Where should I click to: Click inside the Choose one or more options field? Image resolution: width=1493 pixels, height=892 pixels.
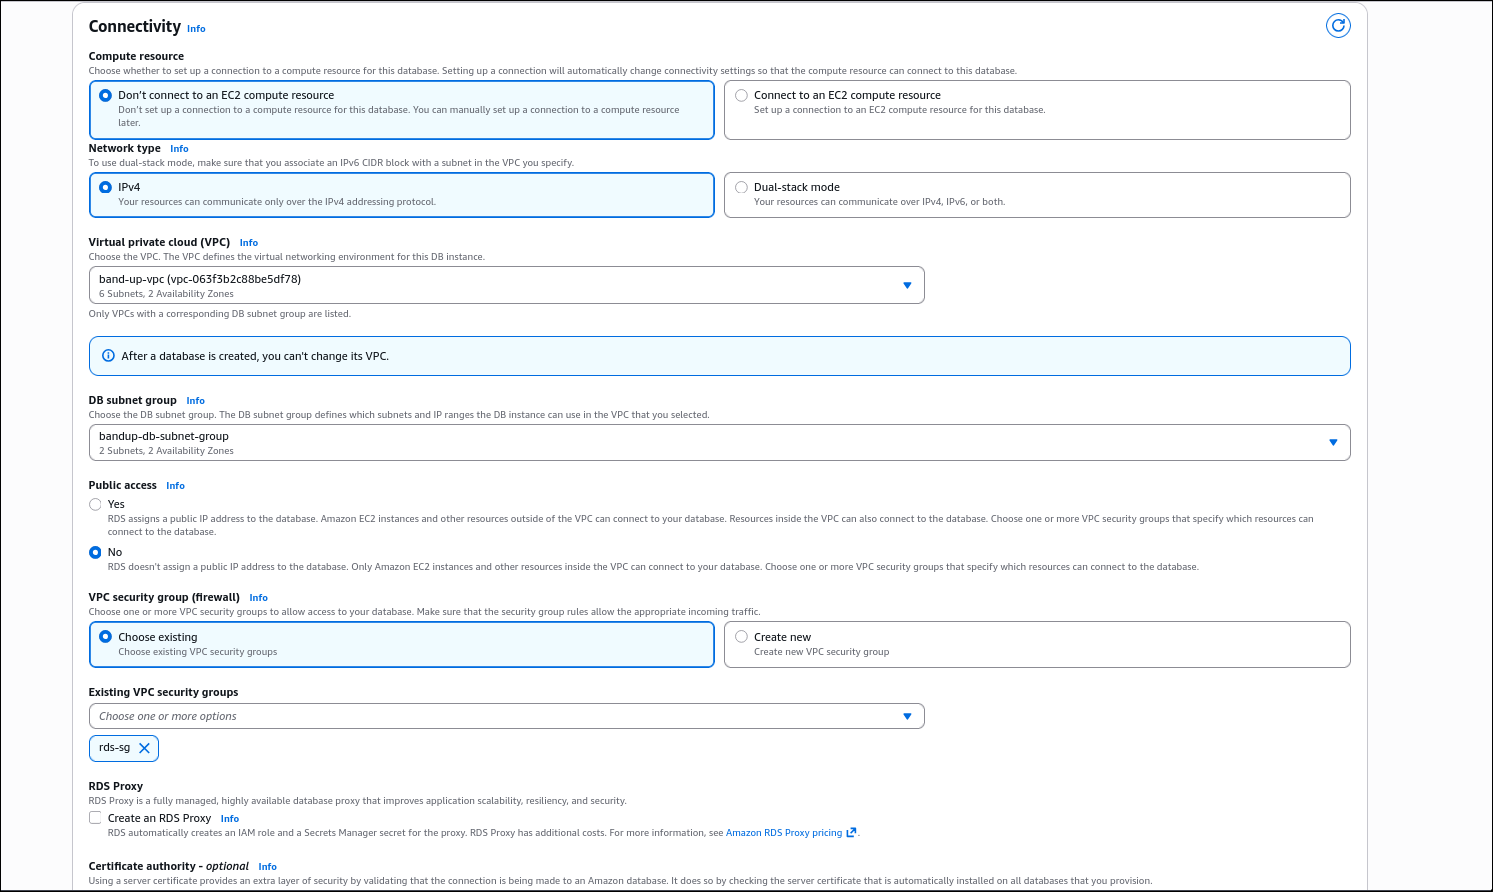tap(400, 715)
